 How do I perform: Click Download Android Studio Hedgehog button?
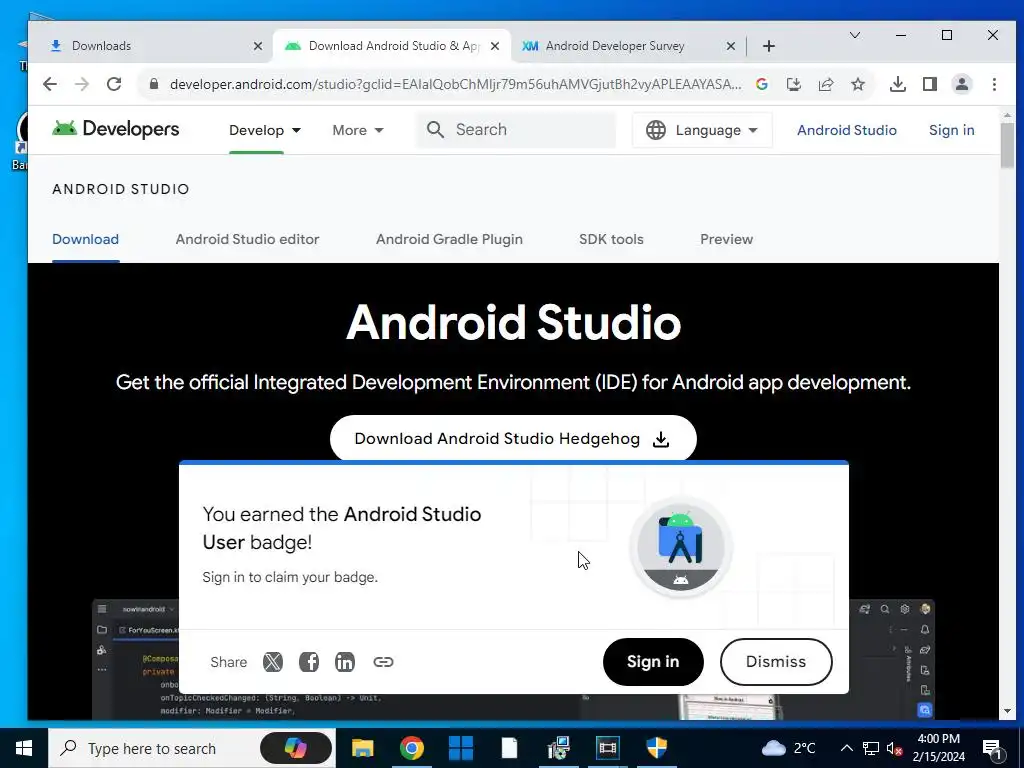pos(513,438)
